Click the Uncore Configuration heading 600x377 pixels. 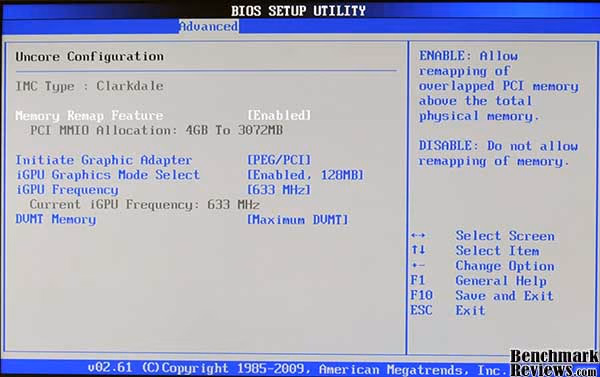[x=90, y=57]
